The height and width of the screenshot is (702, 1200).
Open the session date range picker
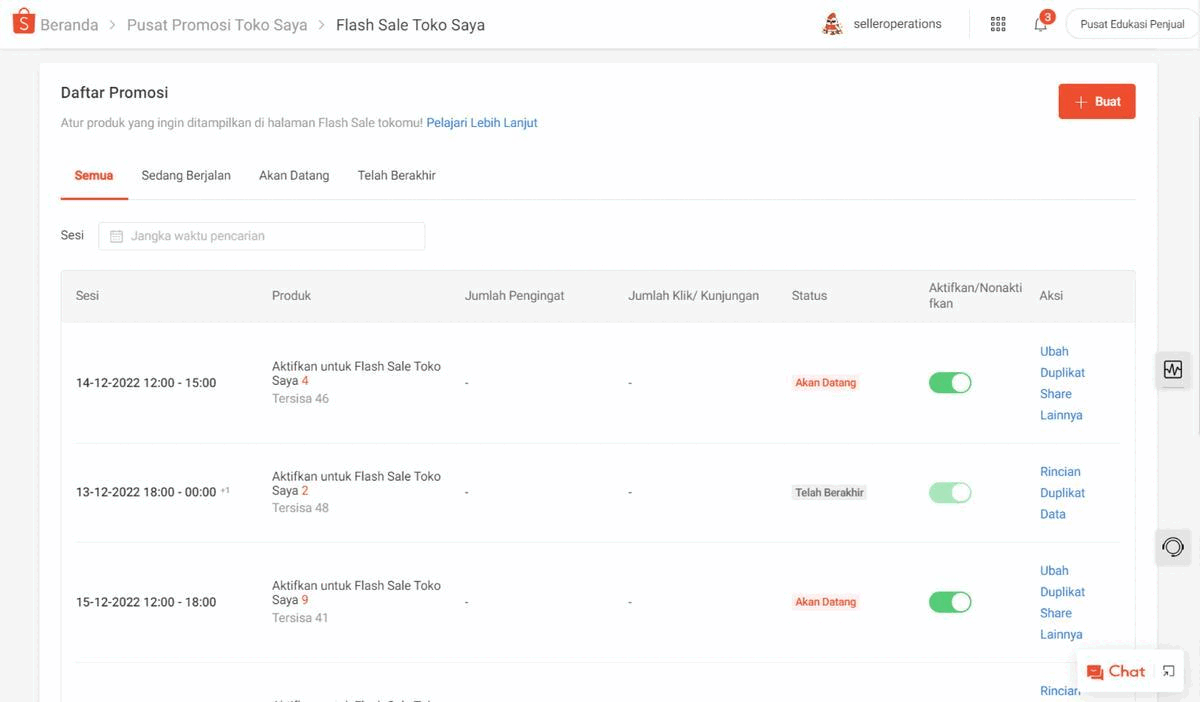tap(261, 236)
